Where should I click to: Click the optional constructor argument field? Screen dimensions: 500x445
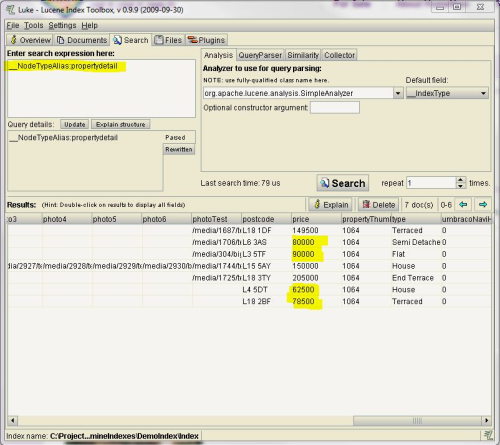click(x=335, y=108)
